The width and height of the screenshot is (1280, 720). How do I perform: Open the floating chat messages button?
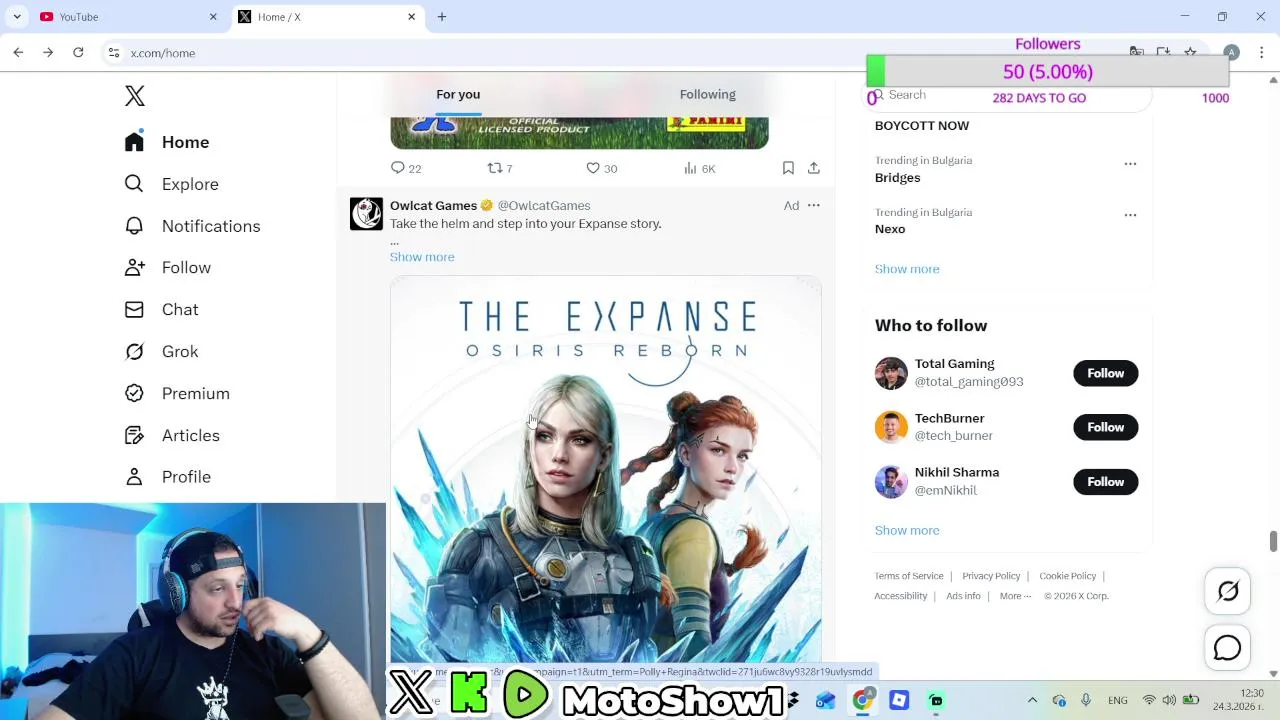click(x=1228, y=648)
